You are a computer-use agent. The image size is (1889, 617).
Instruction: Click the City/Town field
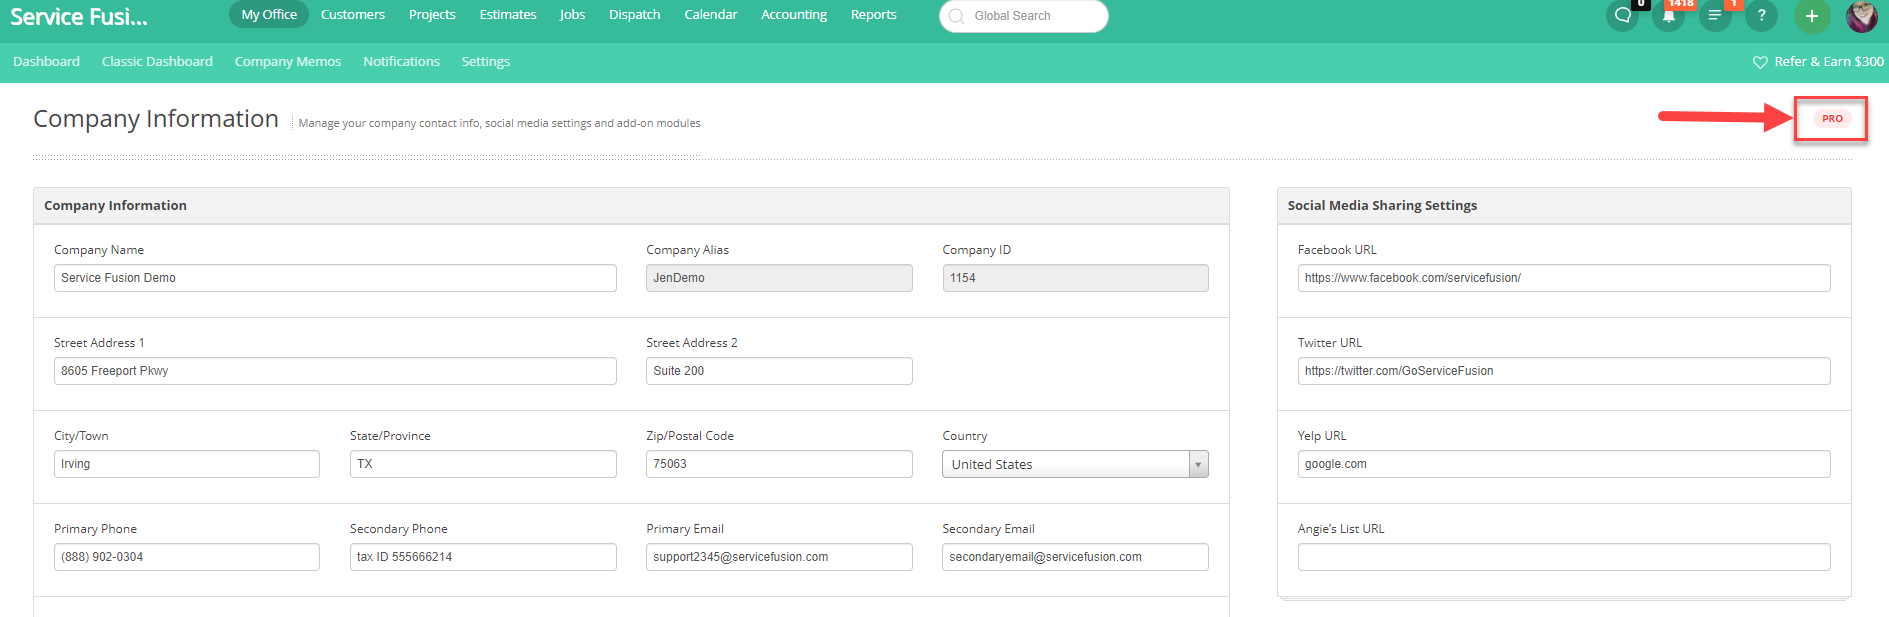coord(187,464)
